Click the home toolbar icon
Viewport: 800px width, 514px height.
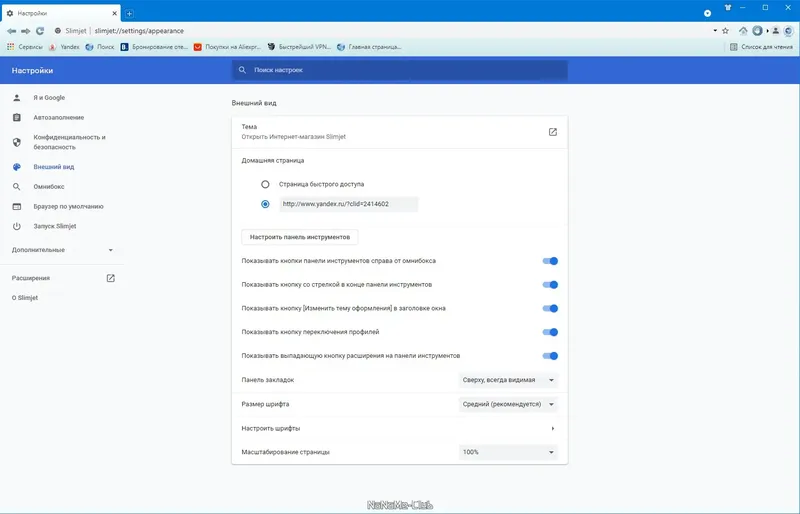[x=743, y=31]
